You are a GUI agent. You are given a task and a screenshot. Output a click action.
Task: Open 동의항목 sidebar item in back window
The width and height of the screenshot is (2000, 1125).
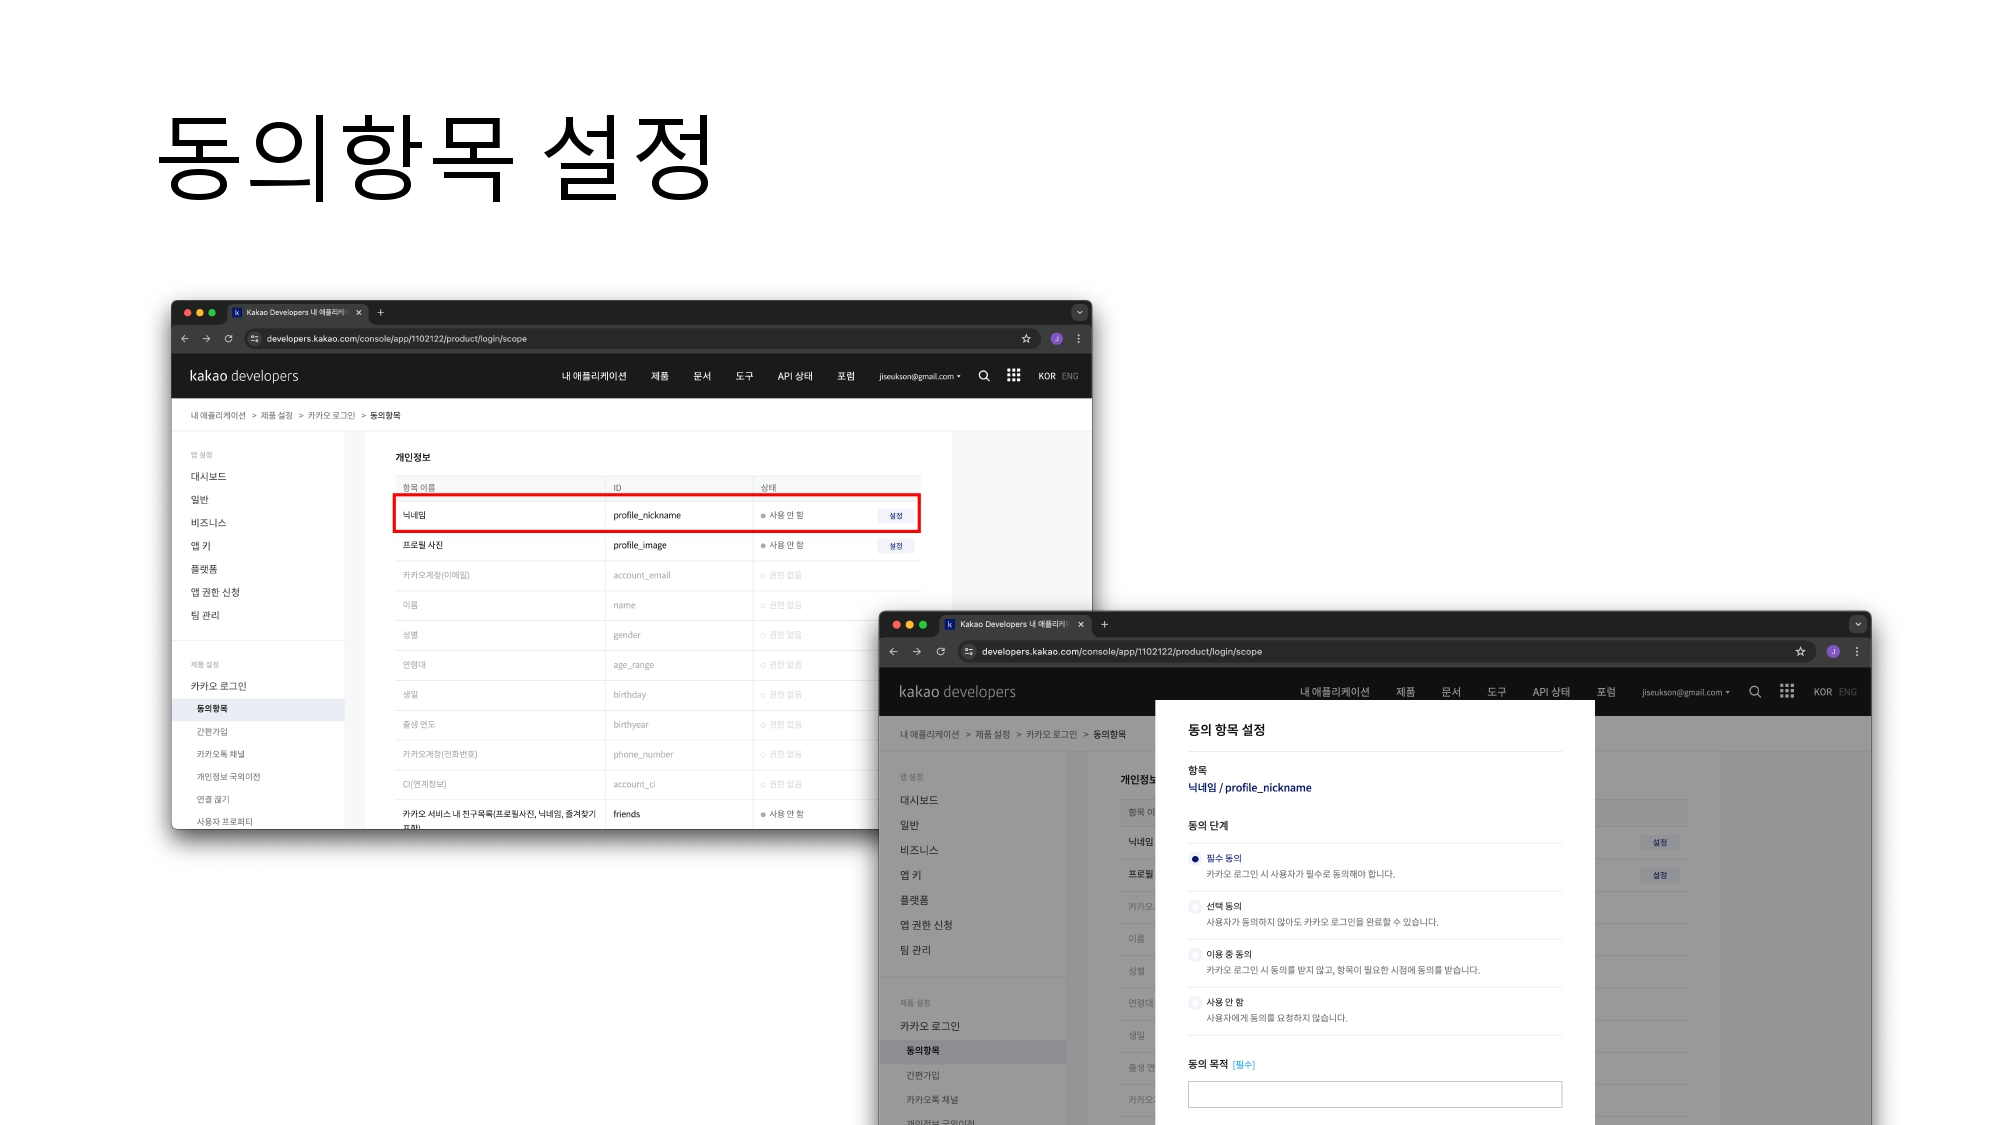click(212, 708)
